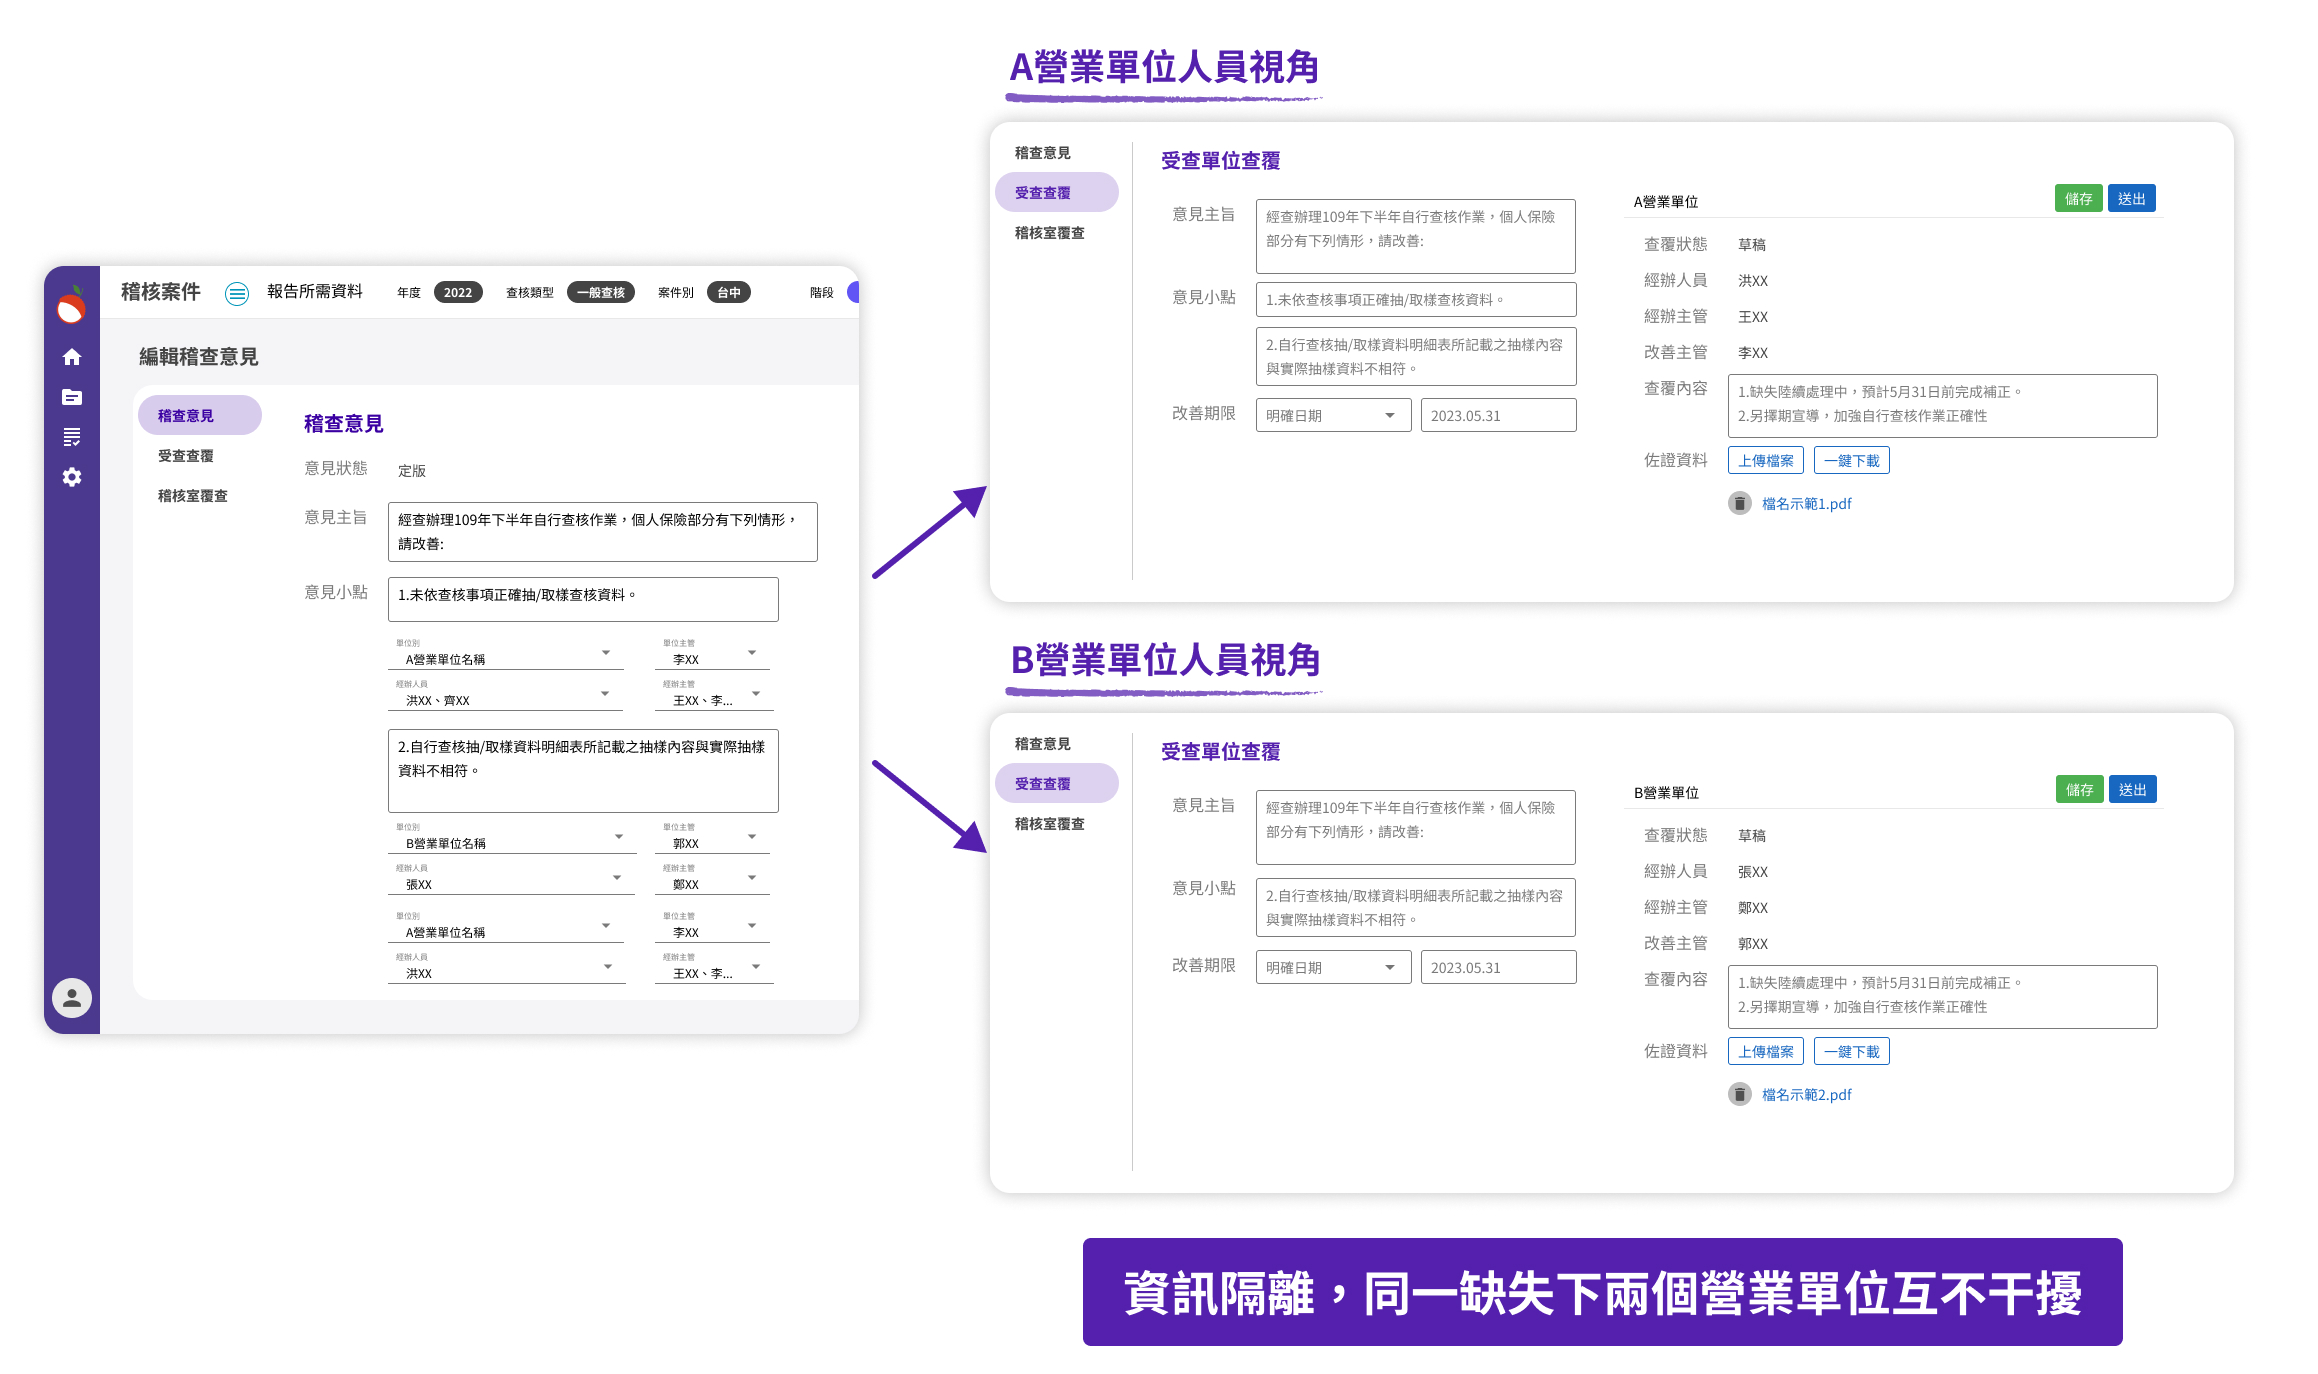Delete 檔名示範1.pdf using its trash icon

pyautogui.click(x=1740, y=504)
